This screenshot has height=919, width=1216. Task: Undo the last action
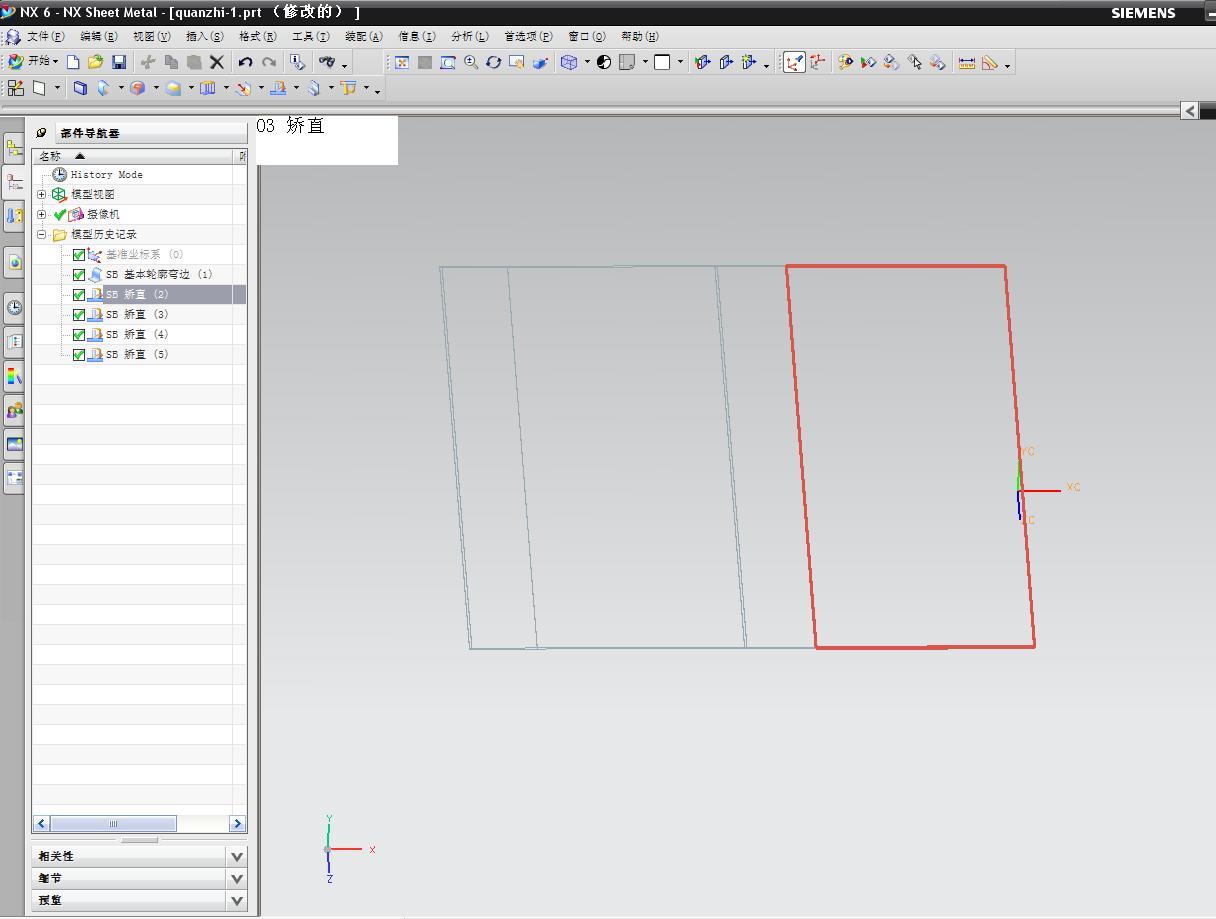245,62
